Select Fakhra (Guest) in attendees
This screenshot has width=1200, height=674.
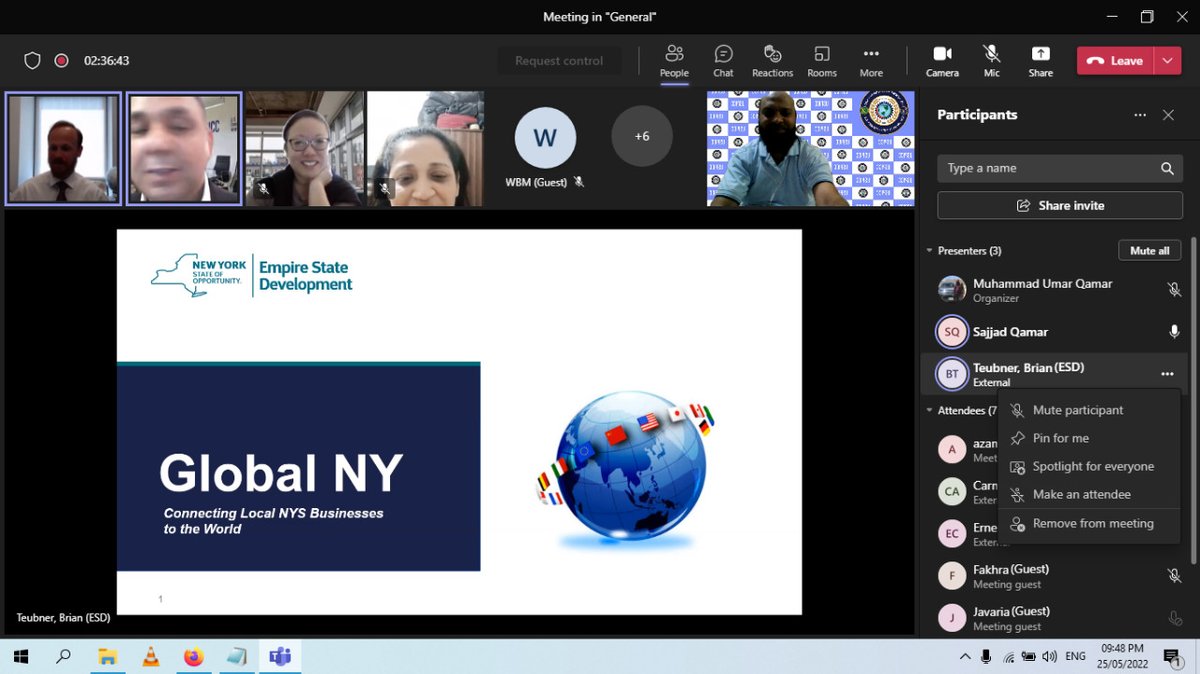tap(1054, 576)
